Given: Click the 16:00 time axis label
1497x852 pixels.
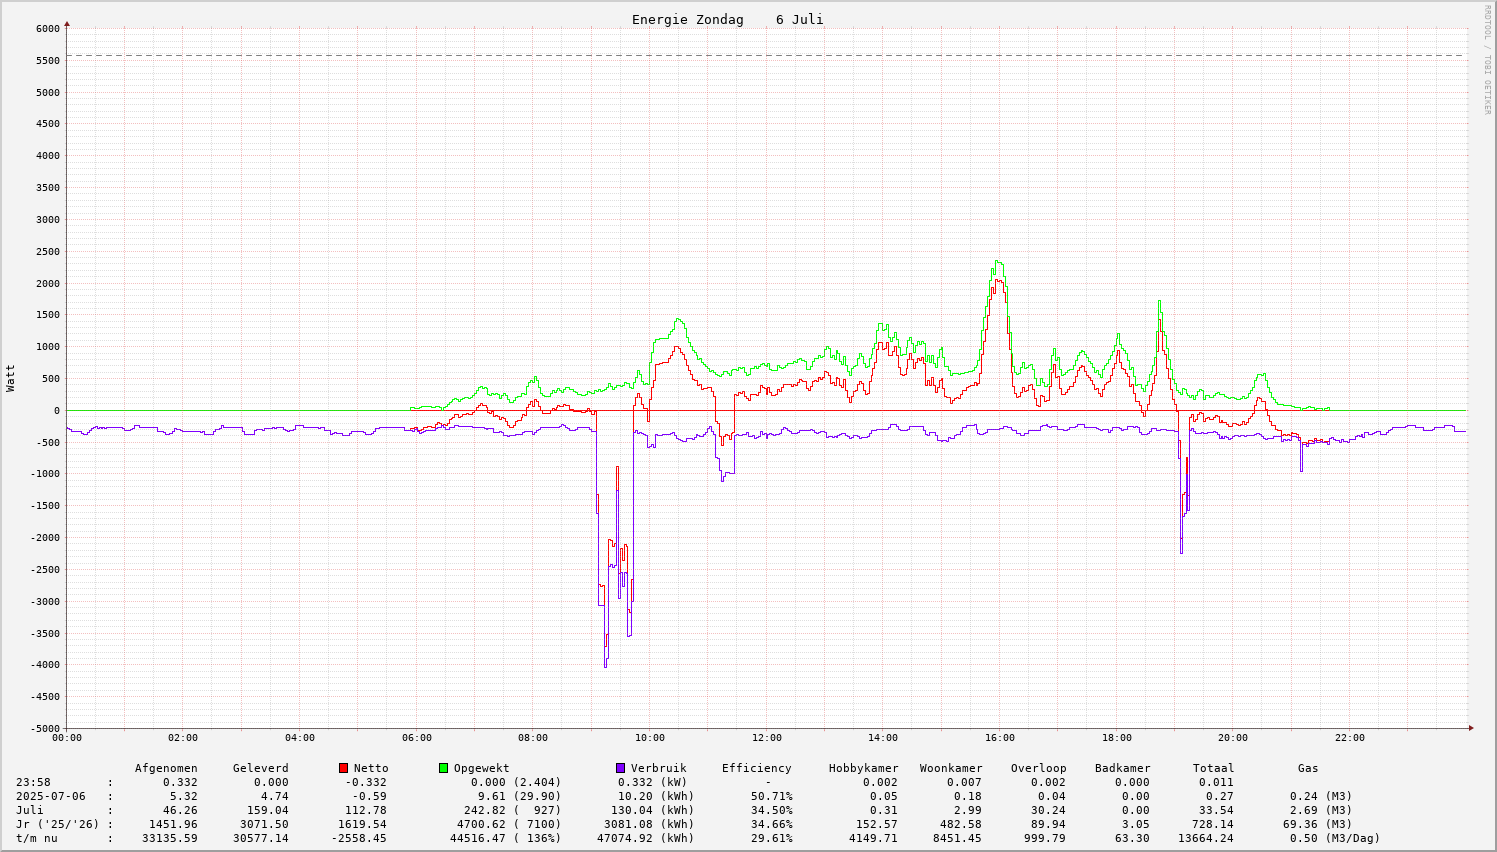Looking at the screenshot, I should [x=999, y=738].
